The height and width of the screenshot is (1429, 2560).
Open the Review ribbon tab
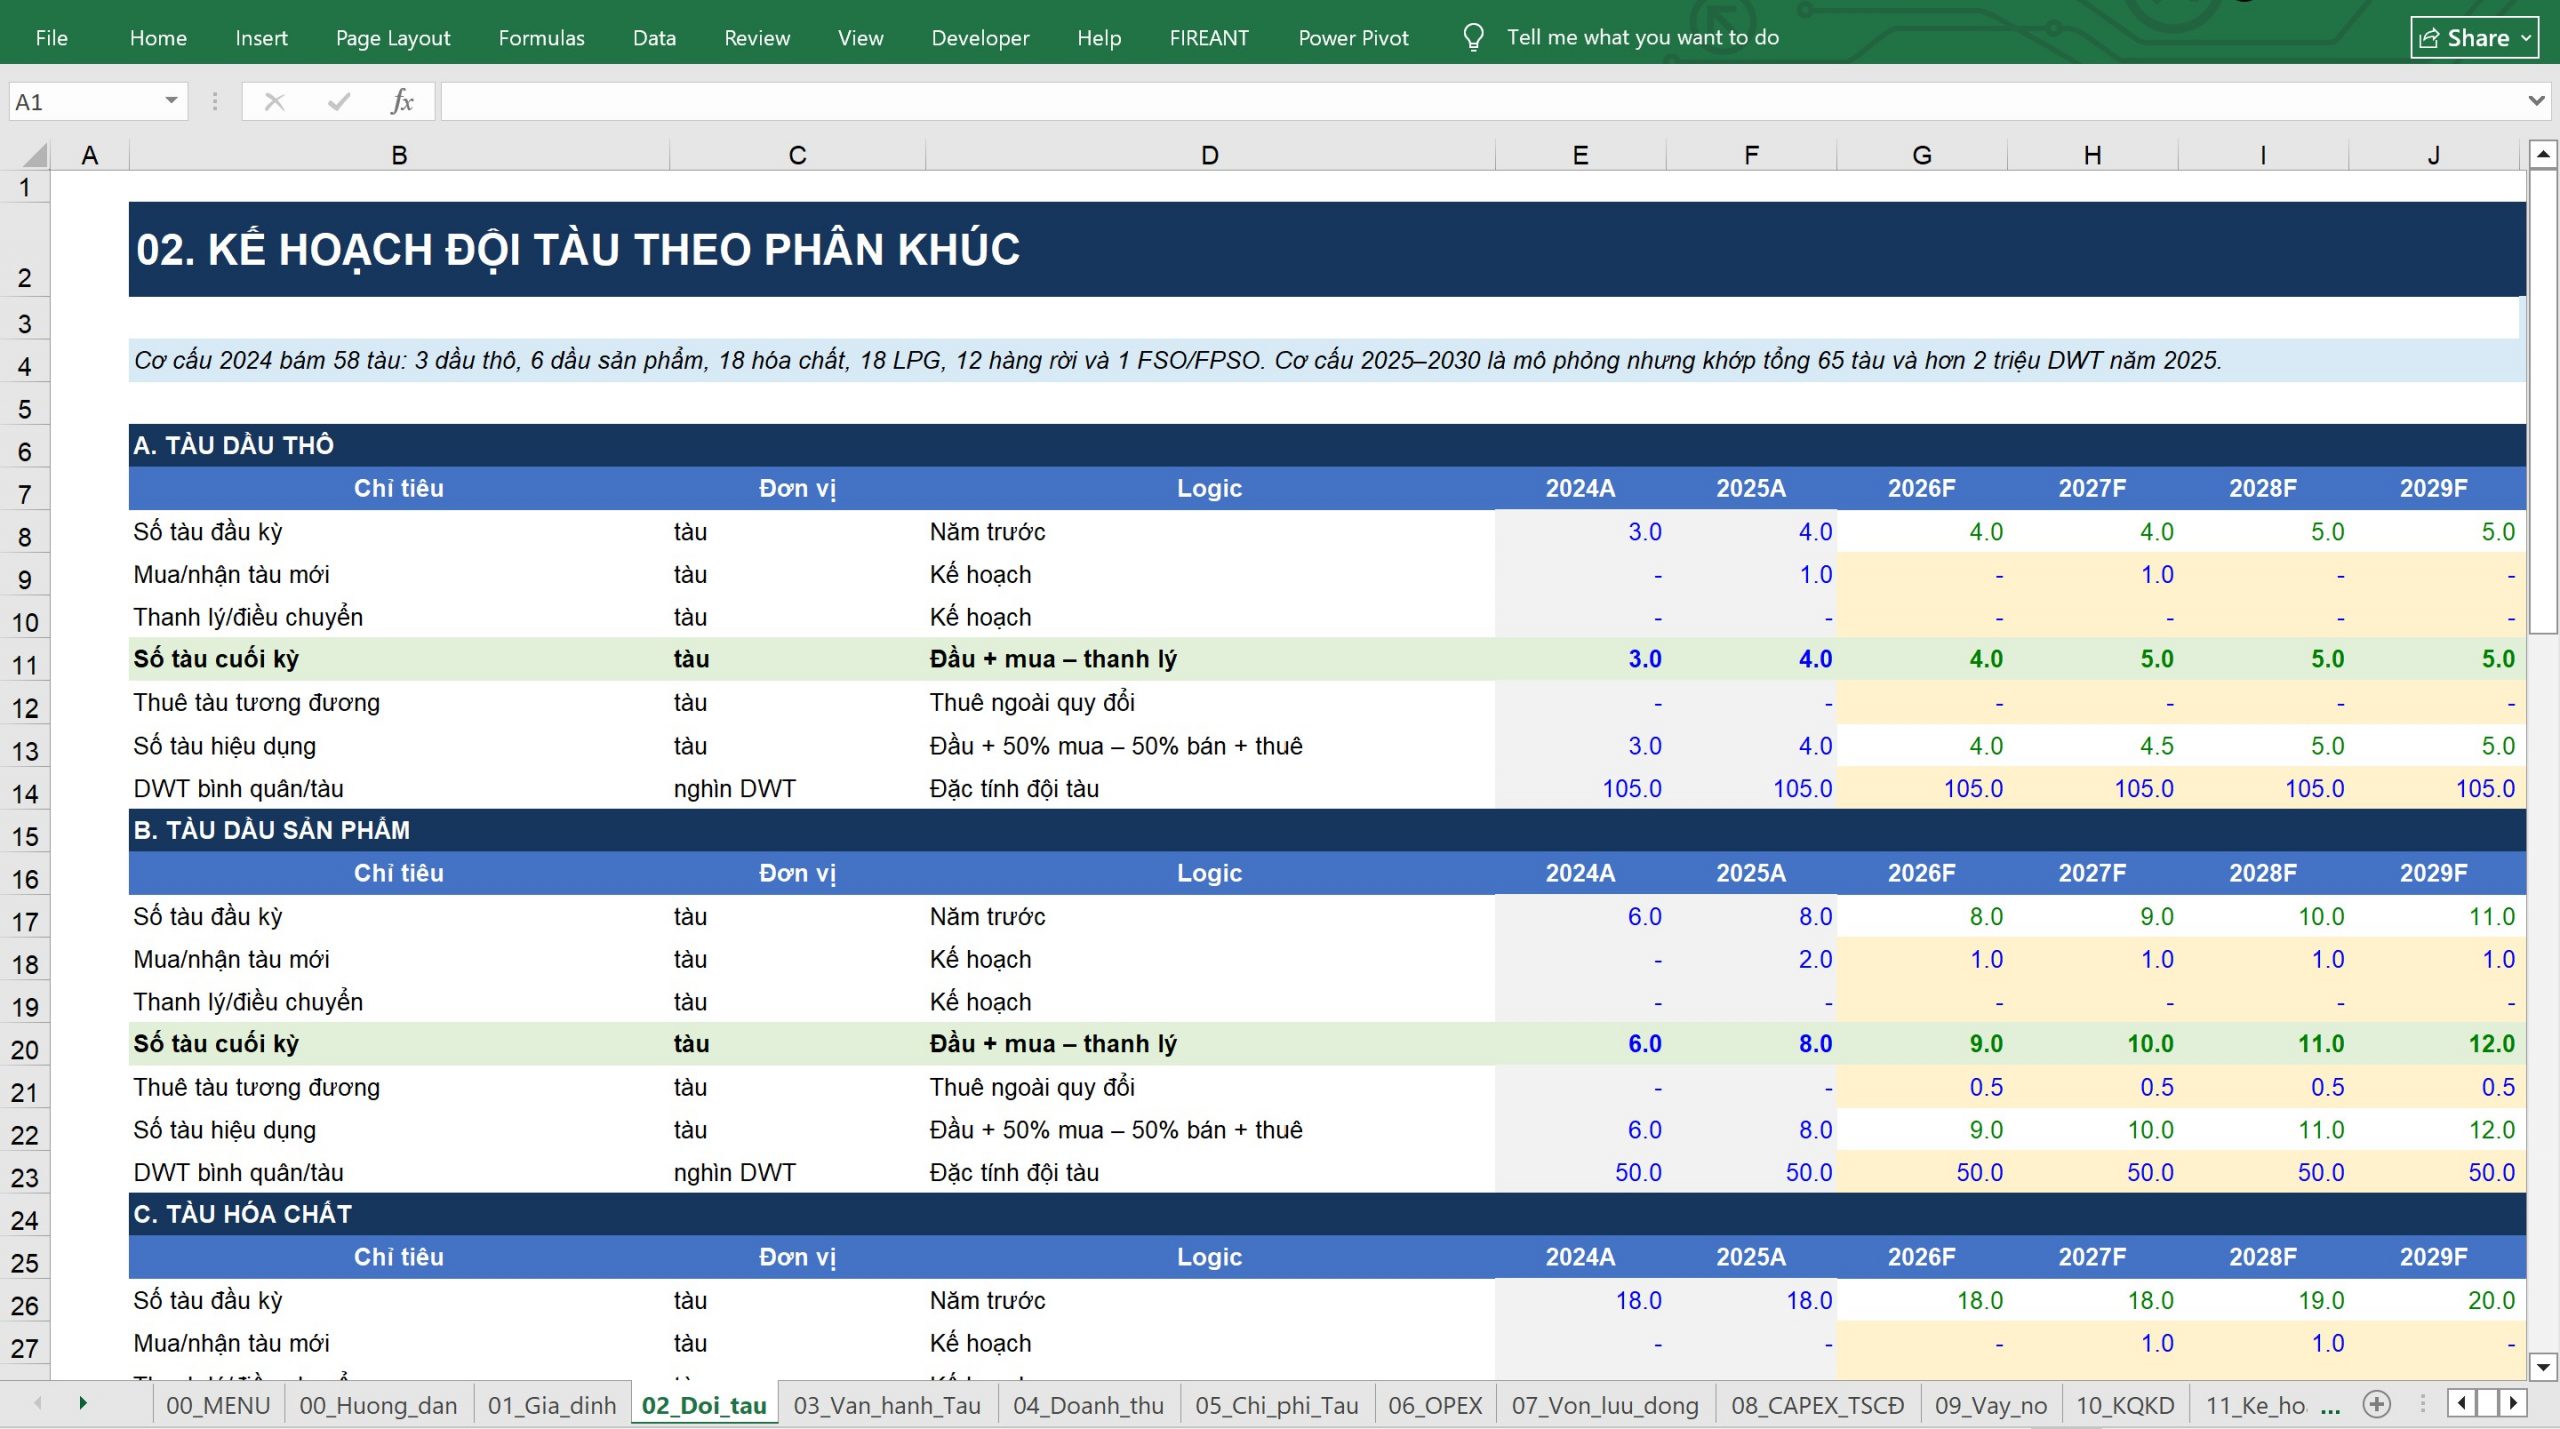pos(757,38)
